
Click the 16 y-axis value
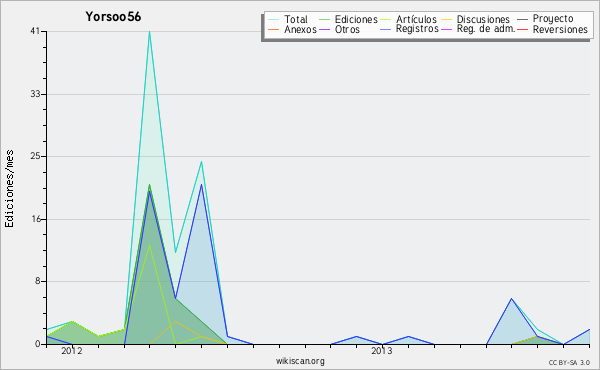point(35,219)
